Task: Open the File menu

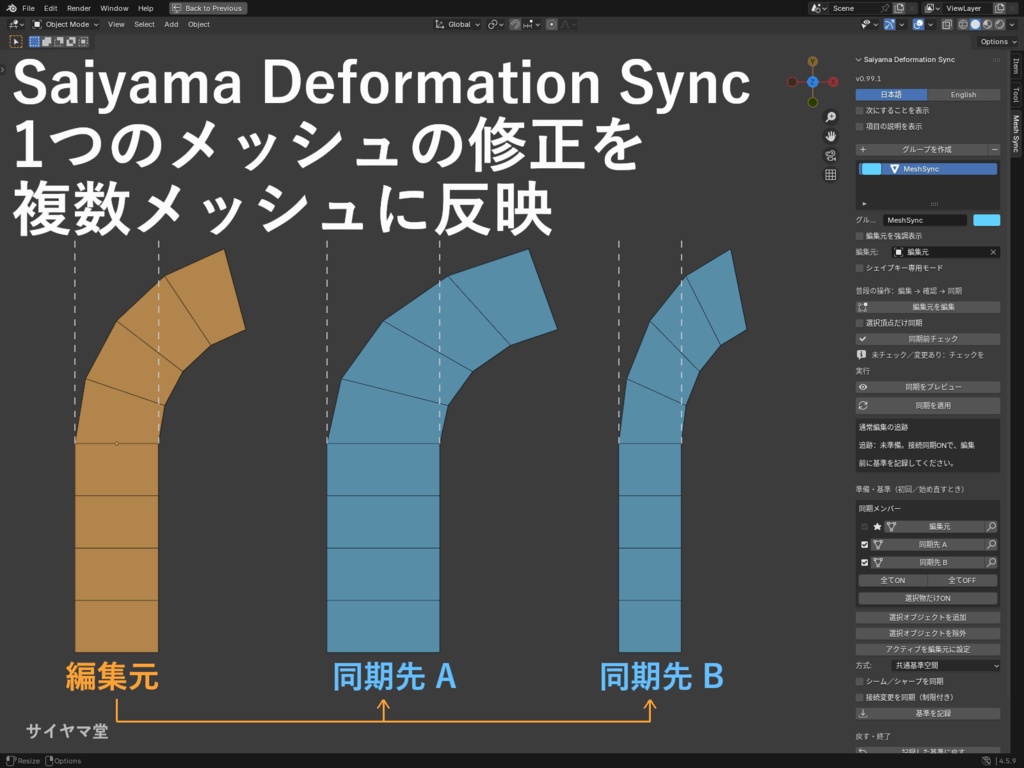Action: (29, 8)
